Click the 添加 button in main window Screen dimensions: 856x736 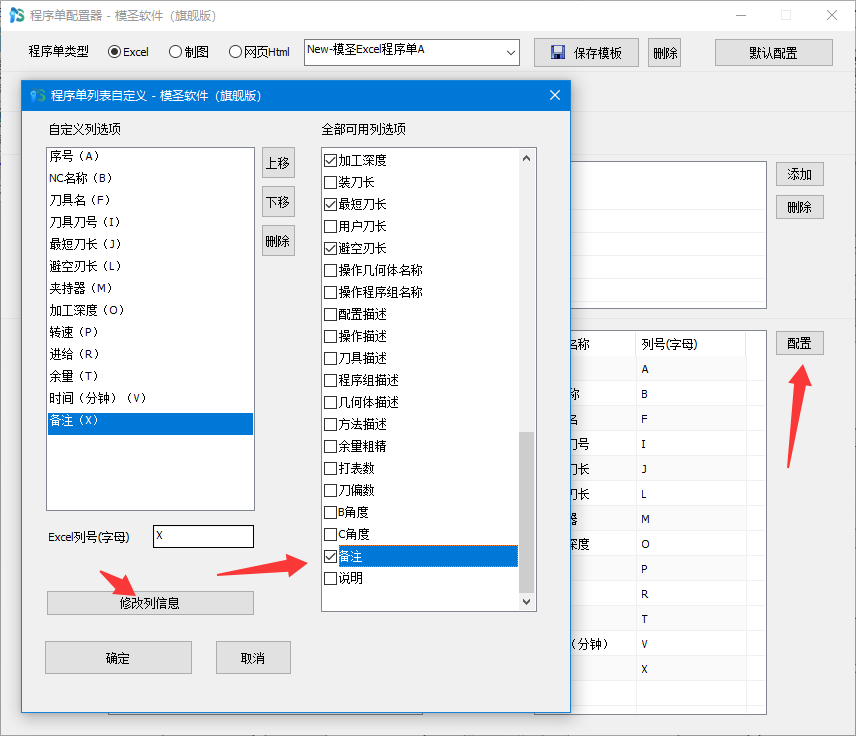point(800,174)
